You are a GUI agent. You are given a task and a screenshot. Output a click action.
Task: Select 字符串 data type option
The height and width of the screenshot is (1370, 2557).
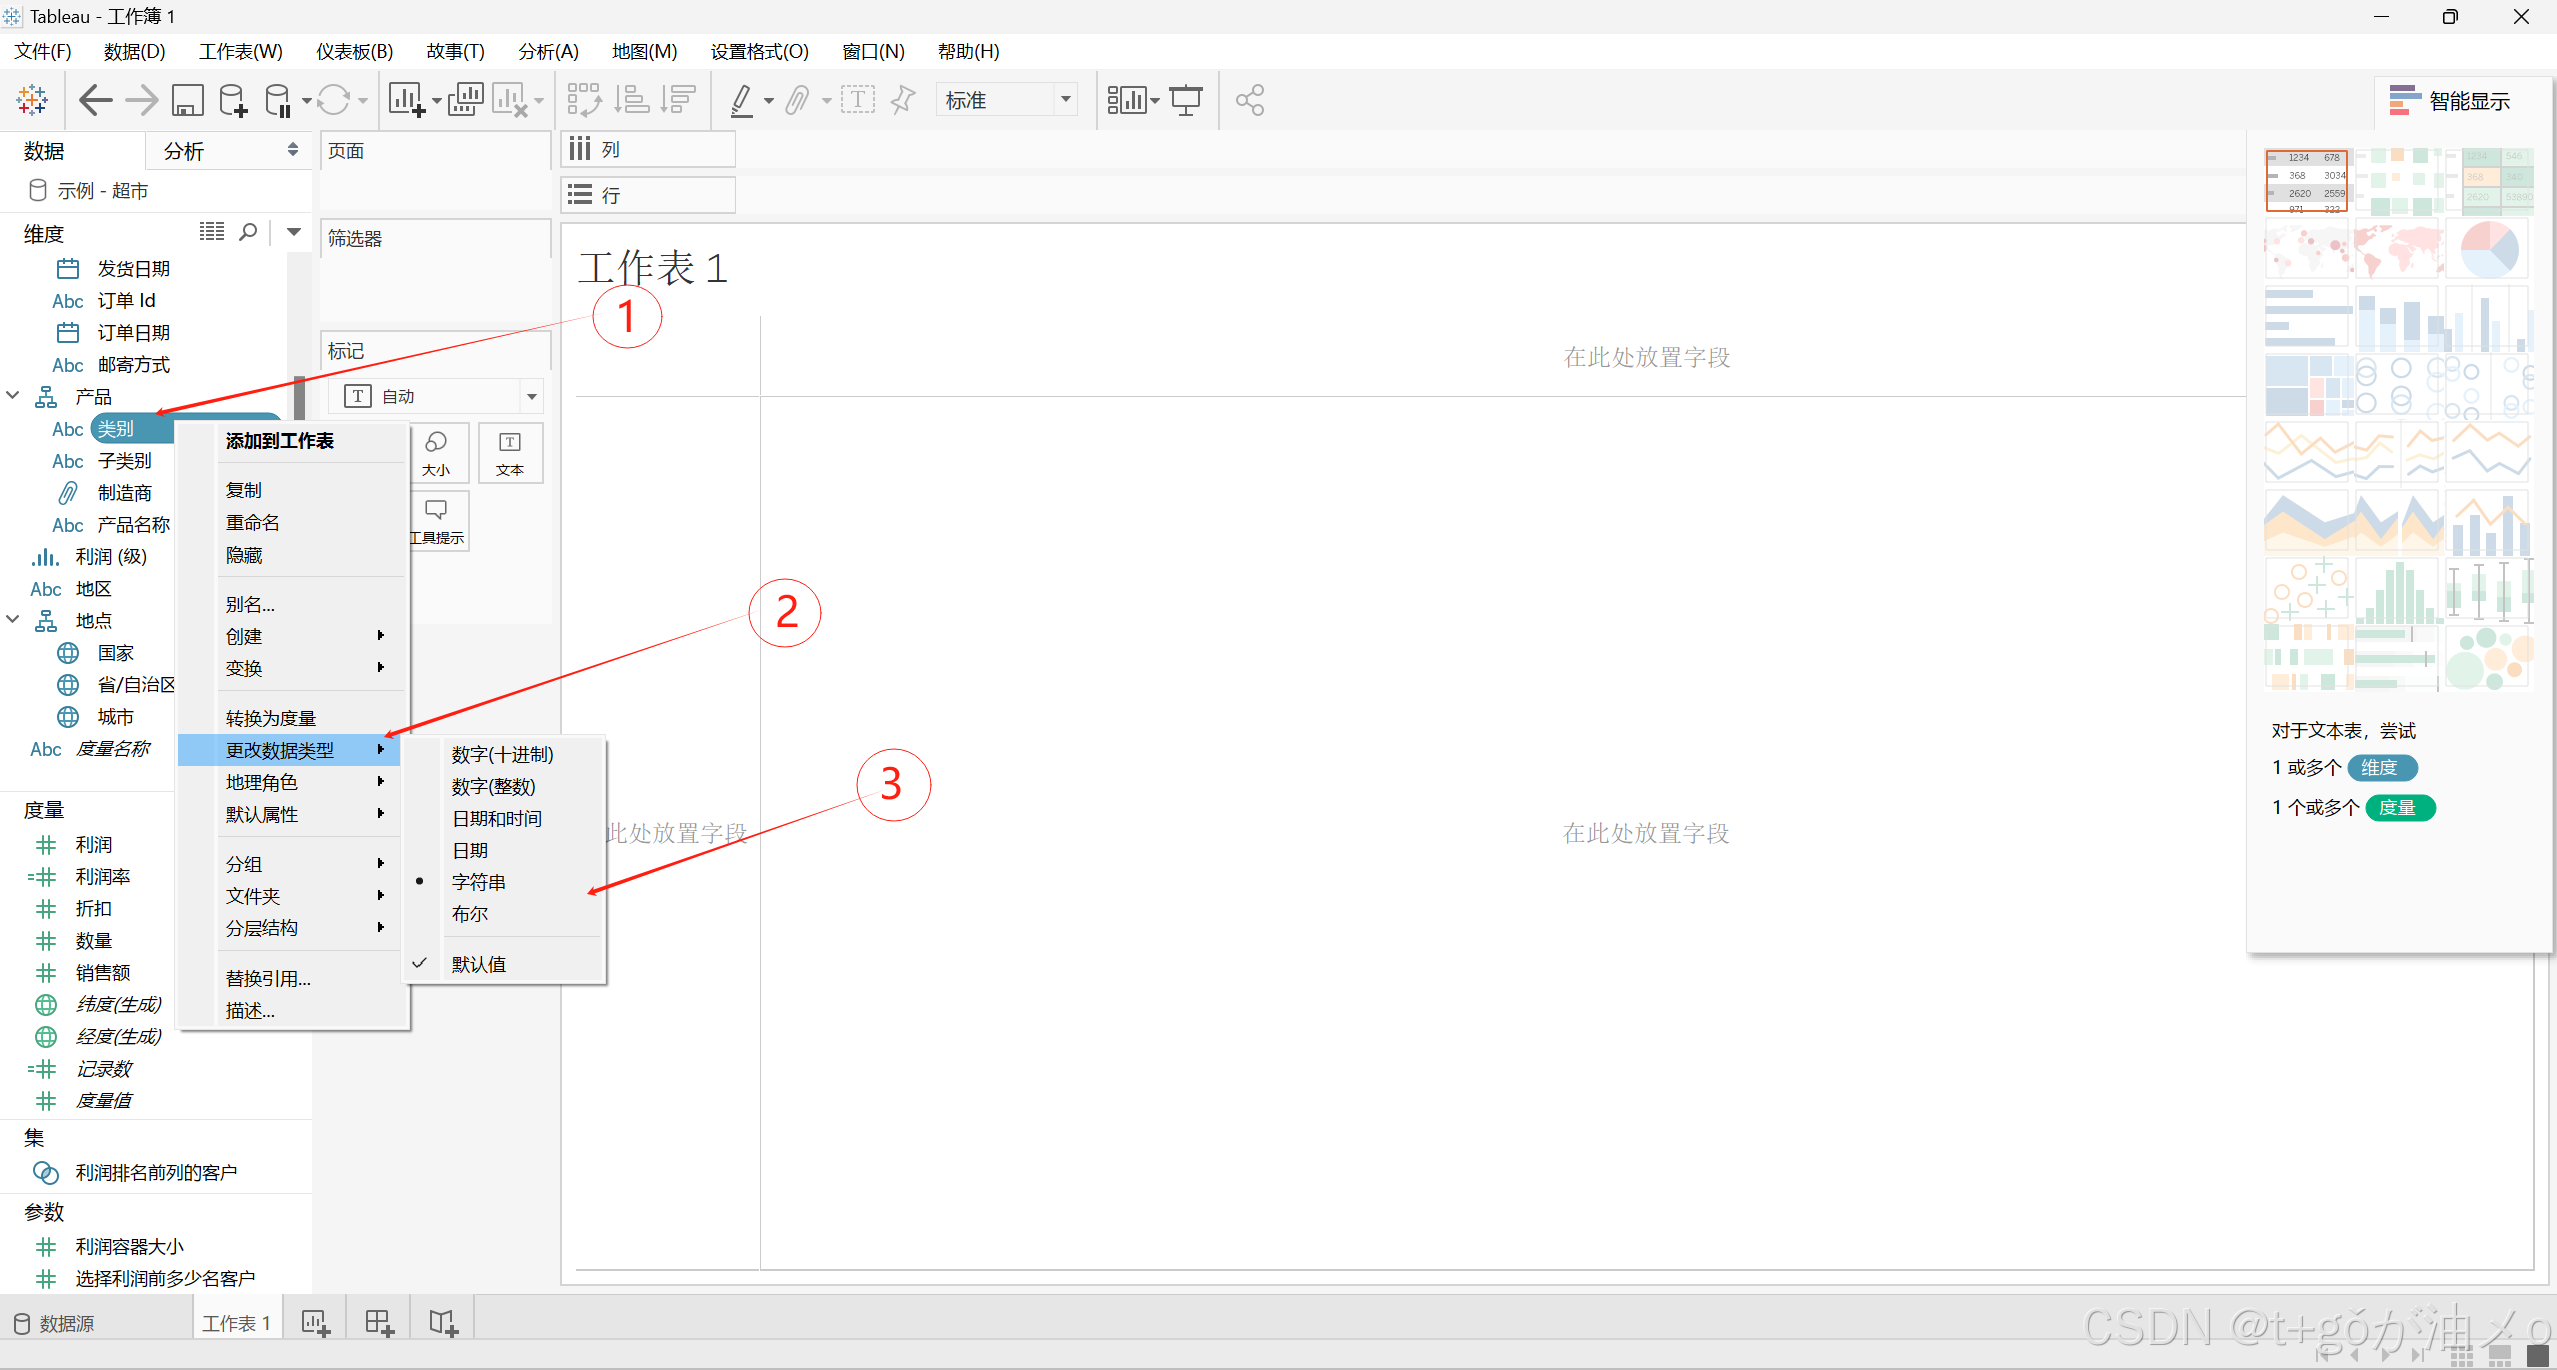[478, 882]
